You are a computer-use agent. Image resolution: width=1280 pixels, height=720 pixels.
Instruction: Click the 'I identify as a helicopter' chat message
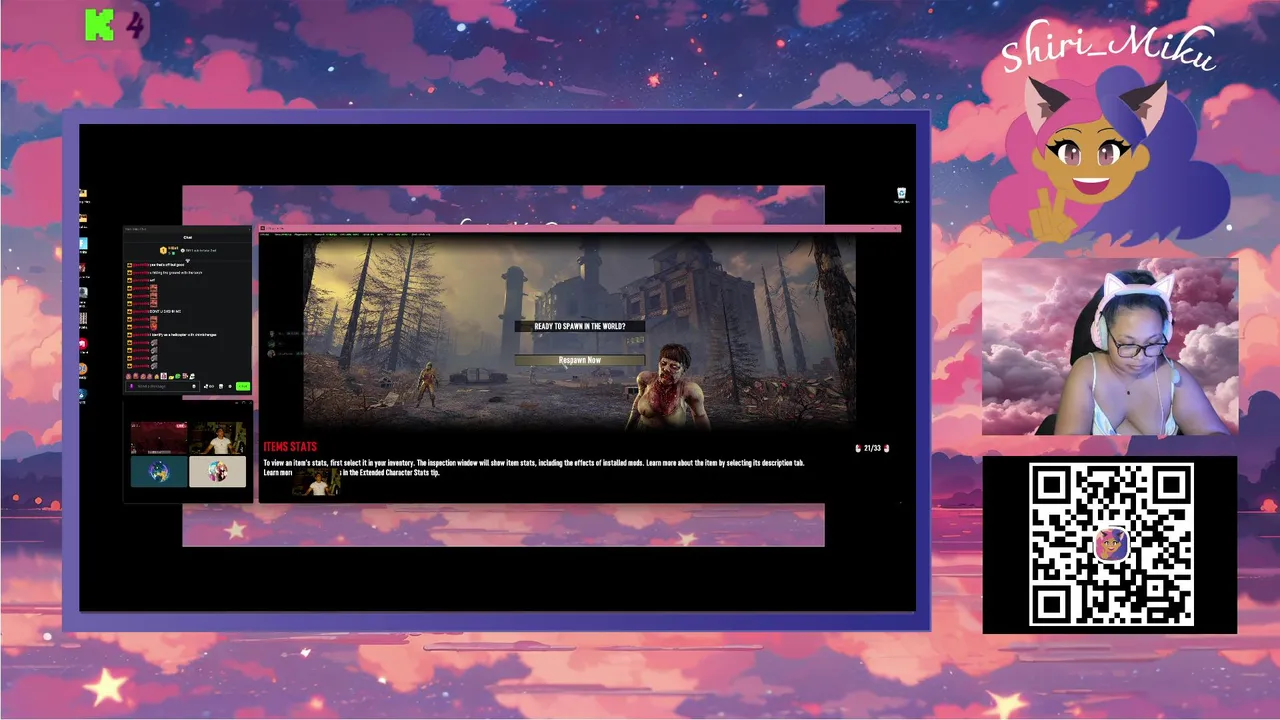tap(172, 335)
